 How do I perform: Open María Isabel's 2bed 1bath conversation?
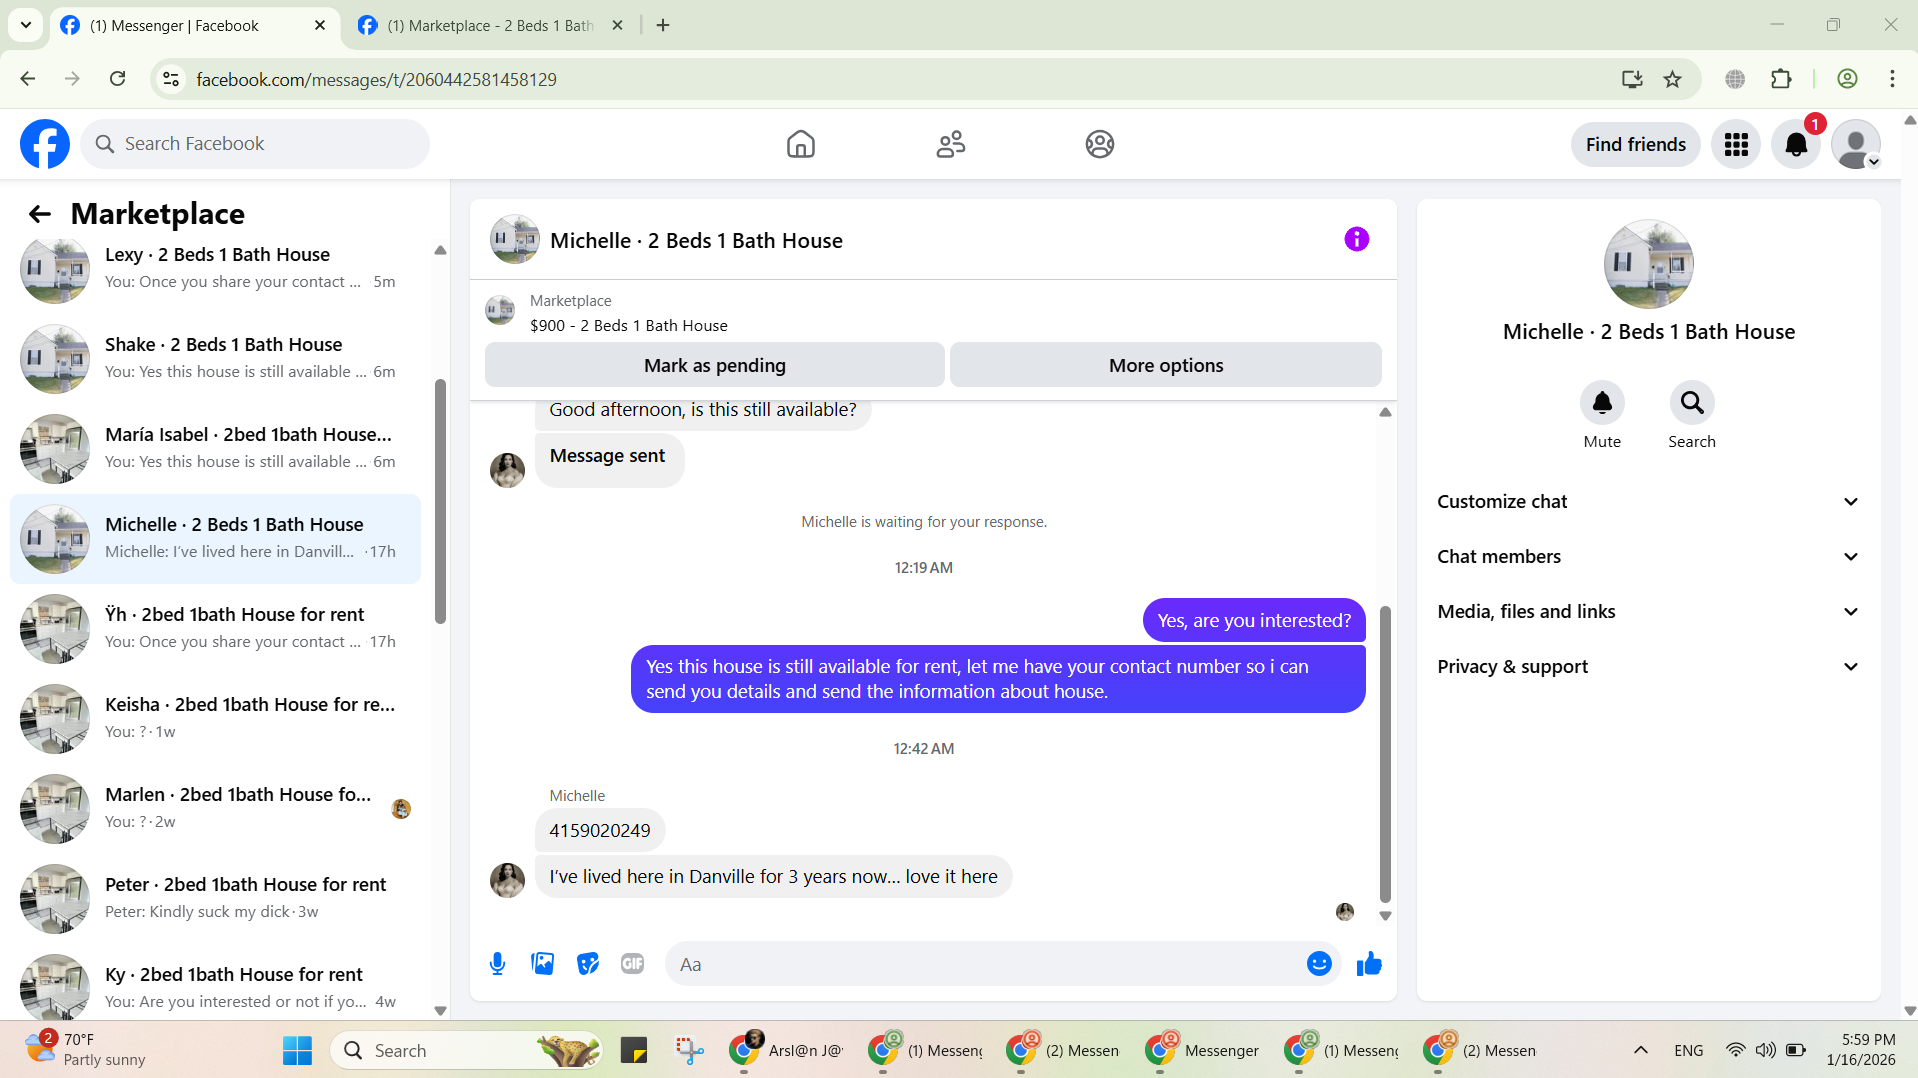pyautogui.click(x=215, y=449)
